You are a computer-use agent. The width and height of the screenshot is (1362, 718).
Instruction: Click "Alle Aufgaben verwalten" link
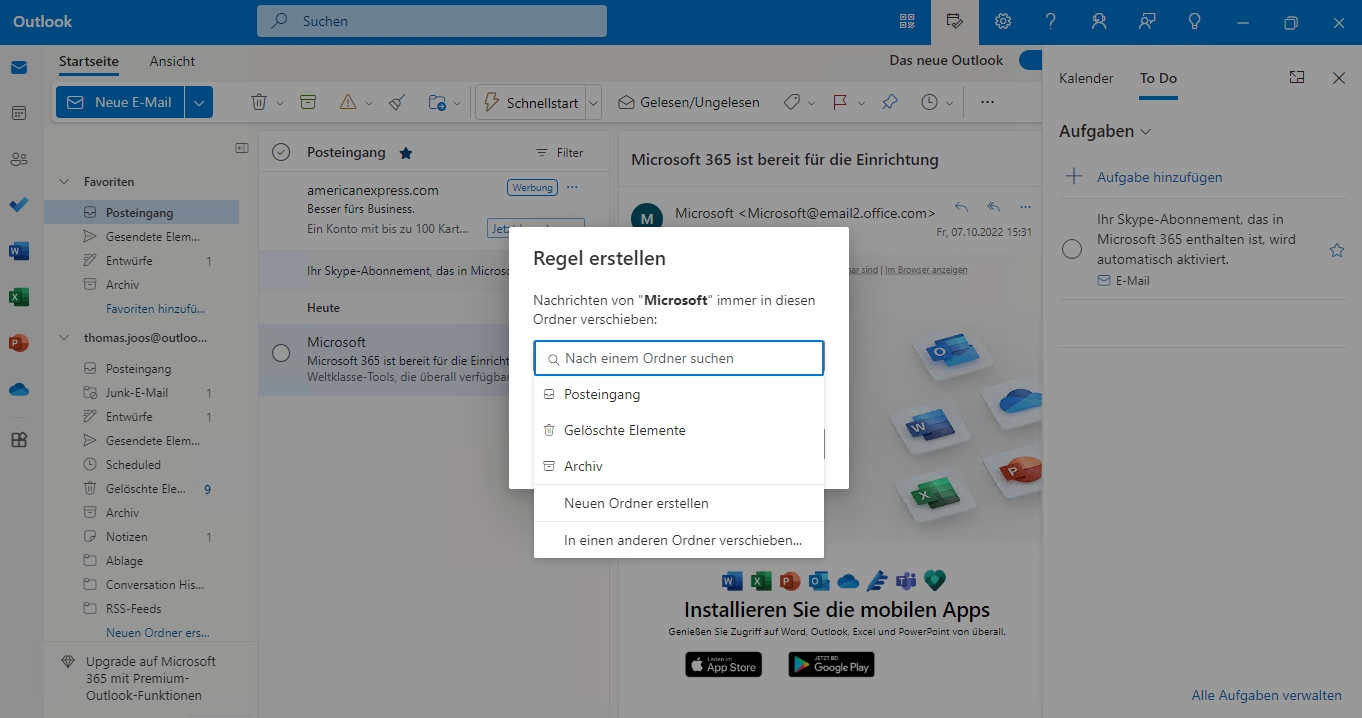coord(1266,695)
